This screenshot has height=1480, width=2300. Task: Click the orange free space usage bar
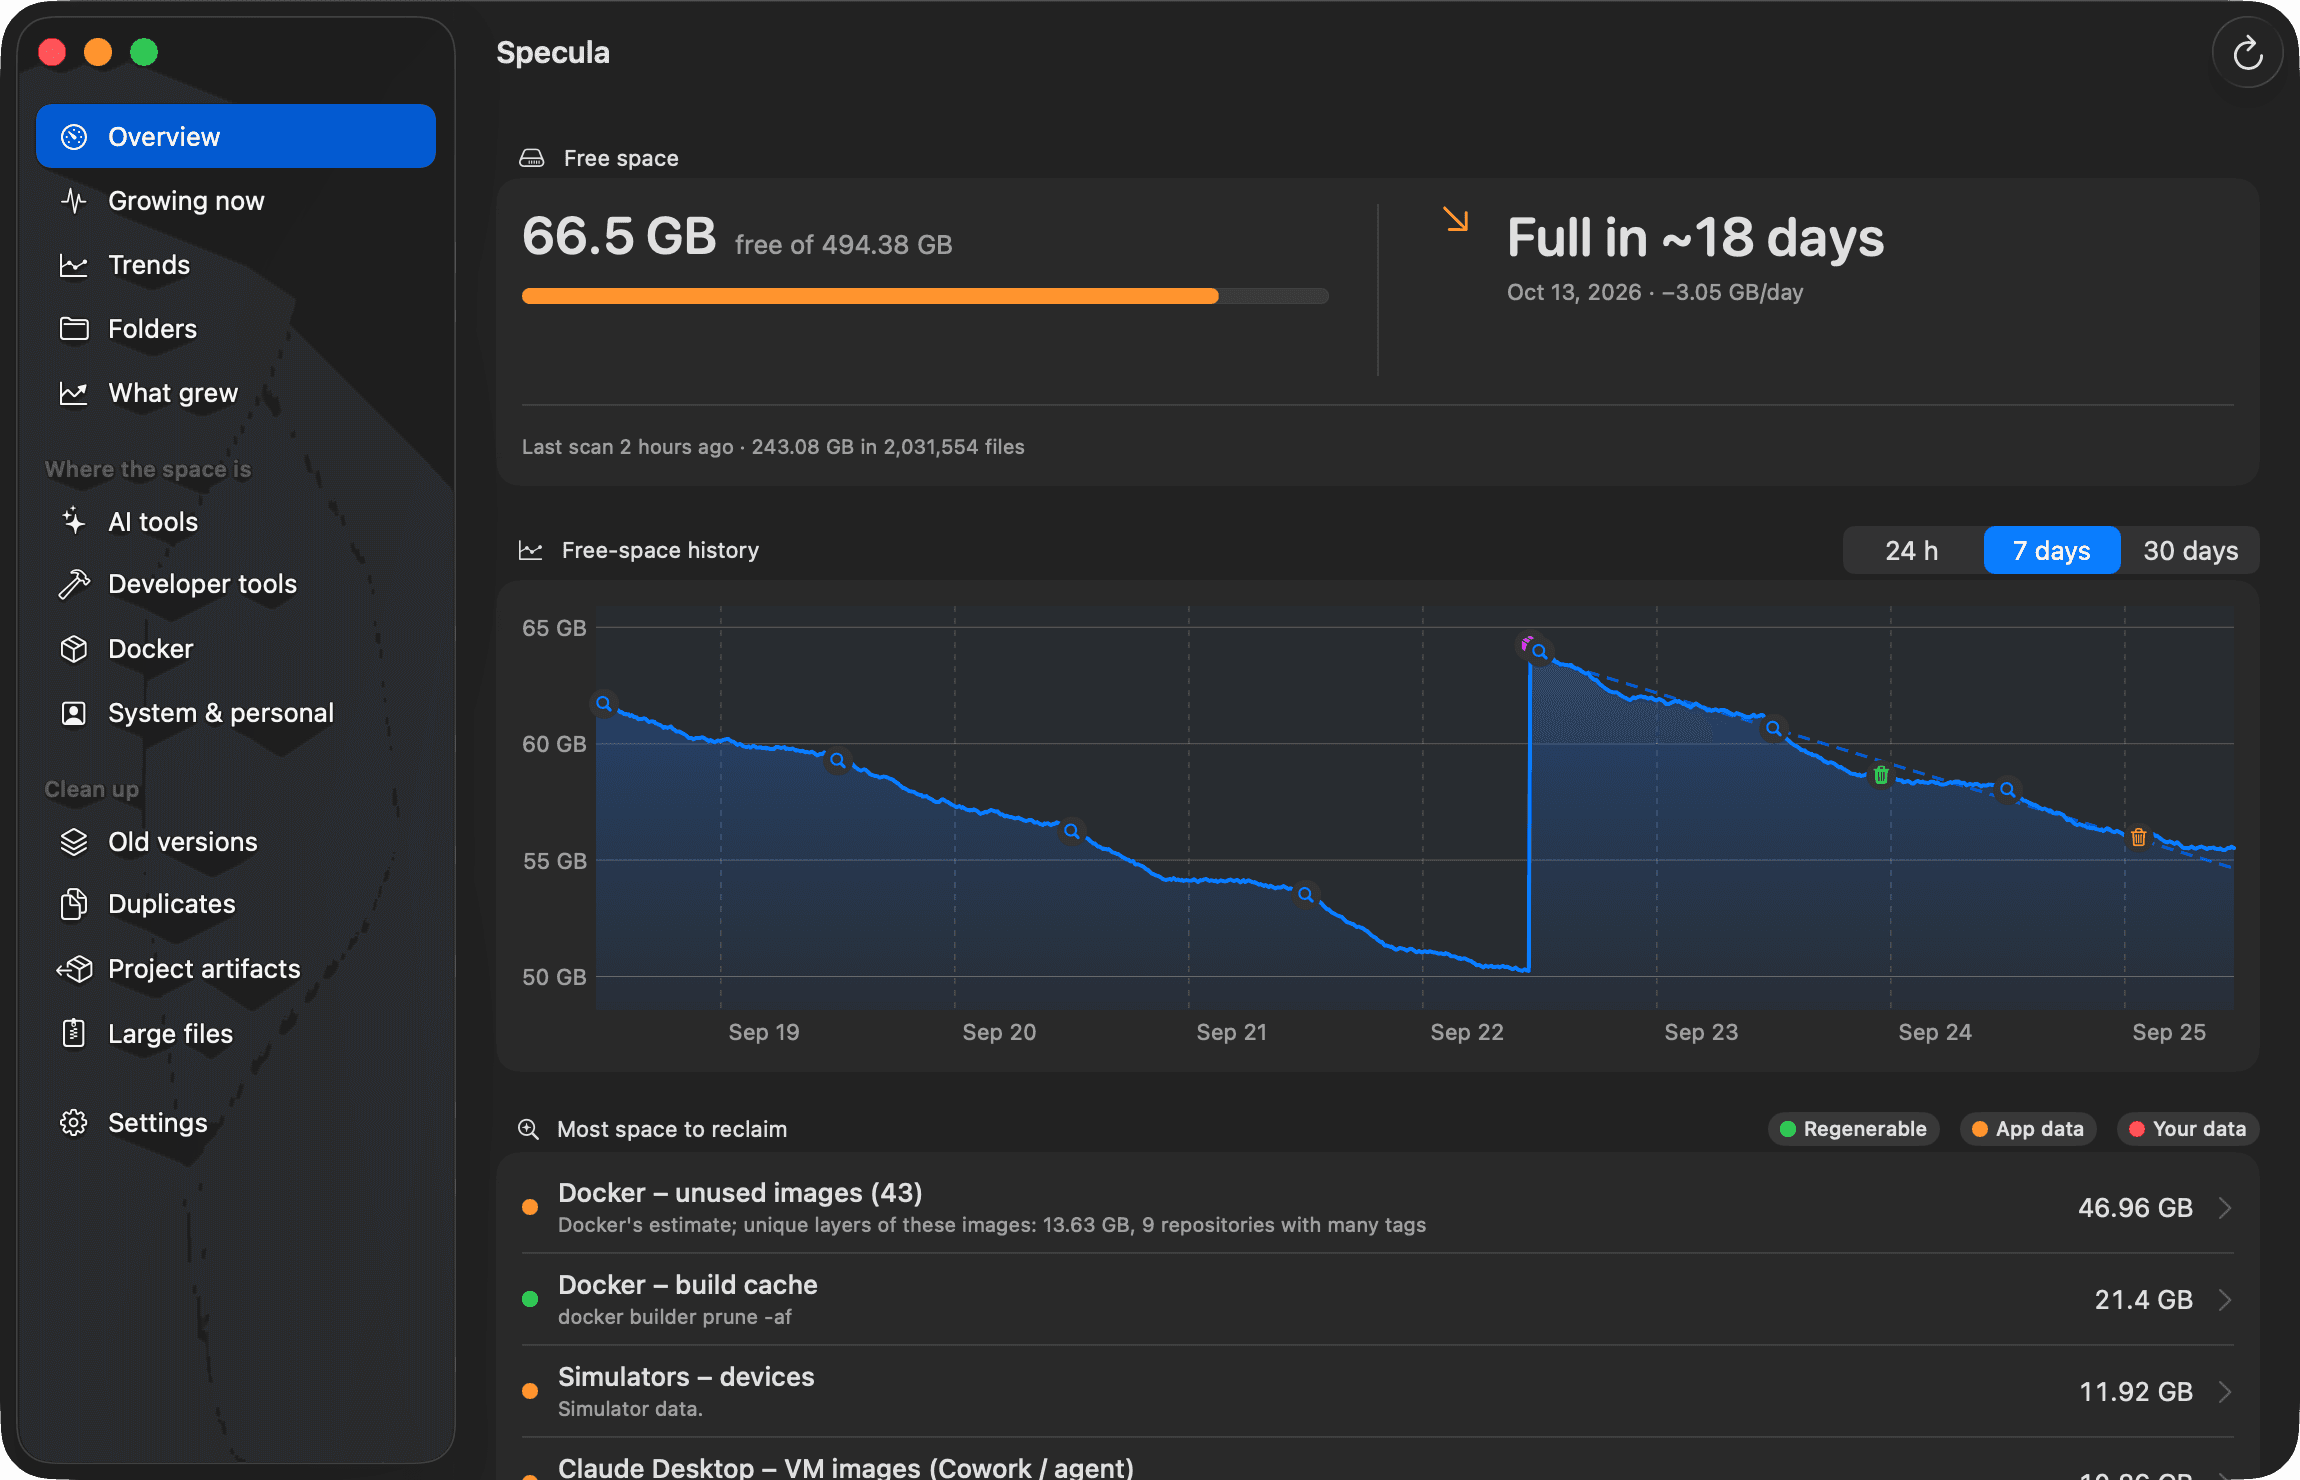pos(925,296)
